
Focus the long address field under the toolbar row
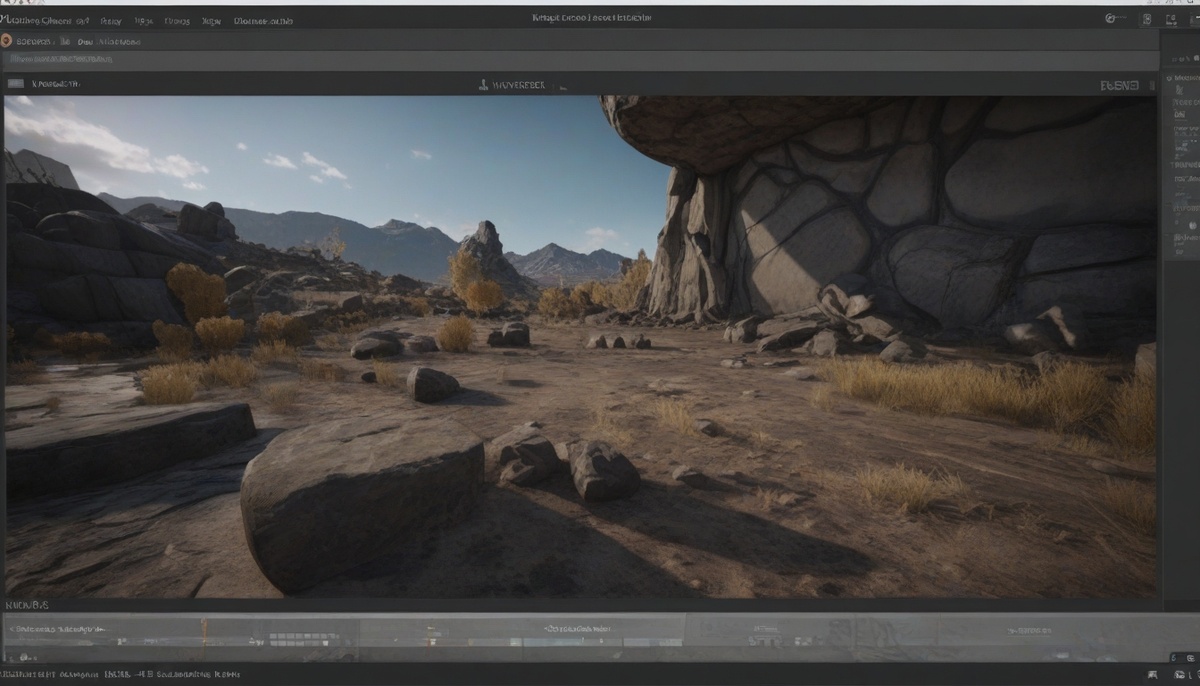580,61
